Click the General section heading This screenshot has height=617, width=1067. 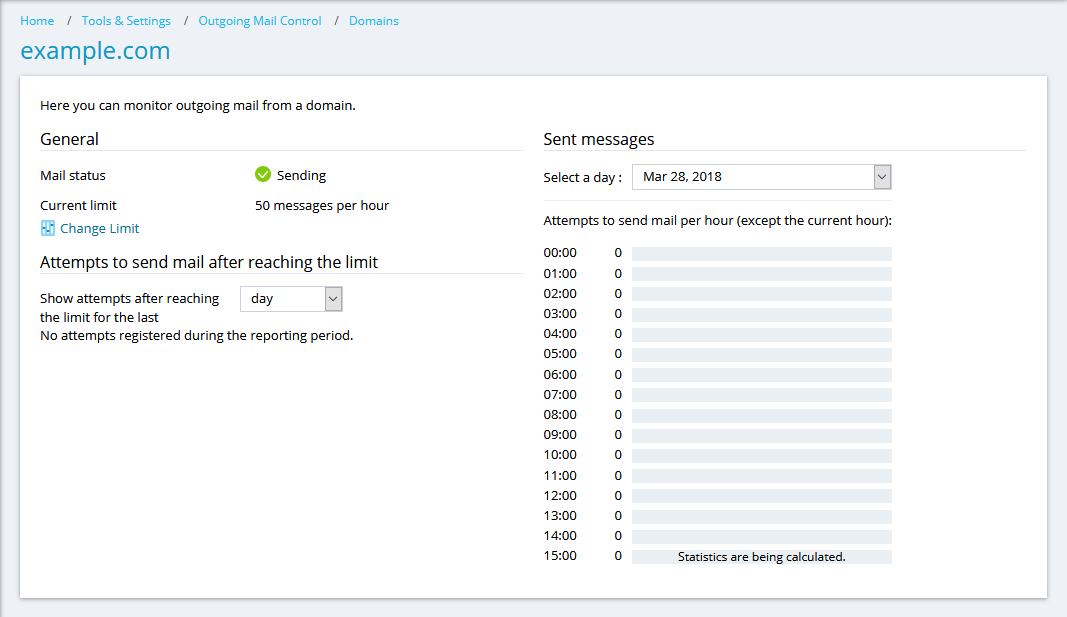pyautogui.click(x=69, y=139)
